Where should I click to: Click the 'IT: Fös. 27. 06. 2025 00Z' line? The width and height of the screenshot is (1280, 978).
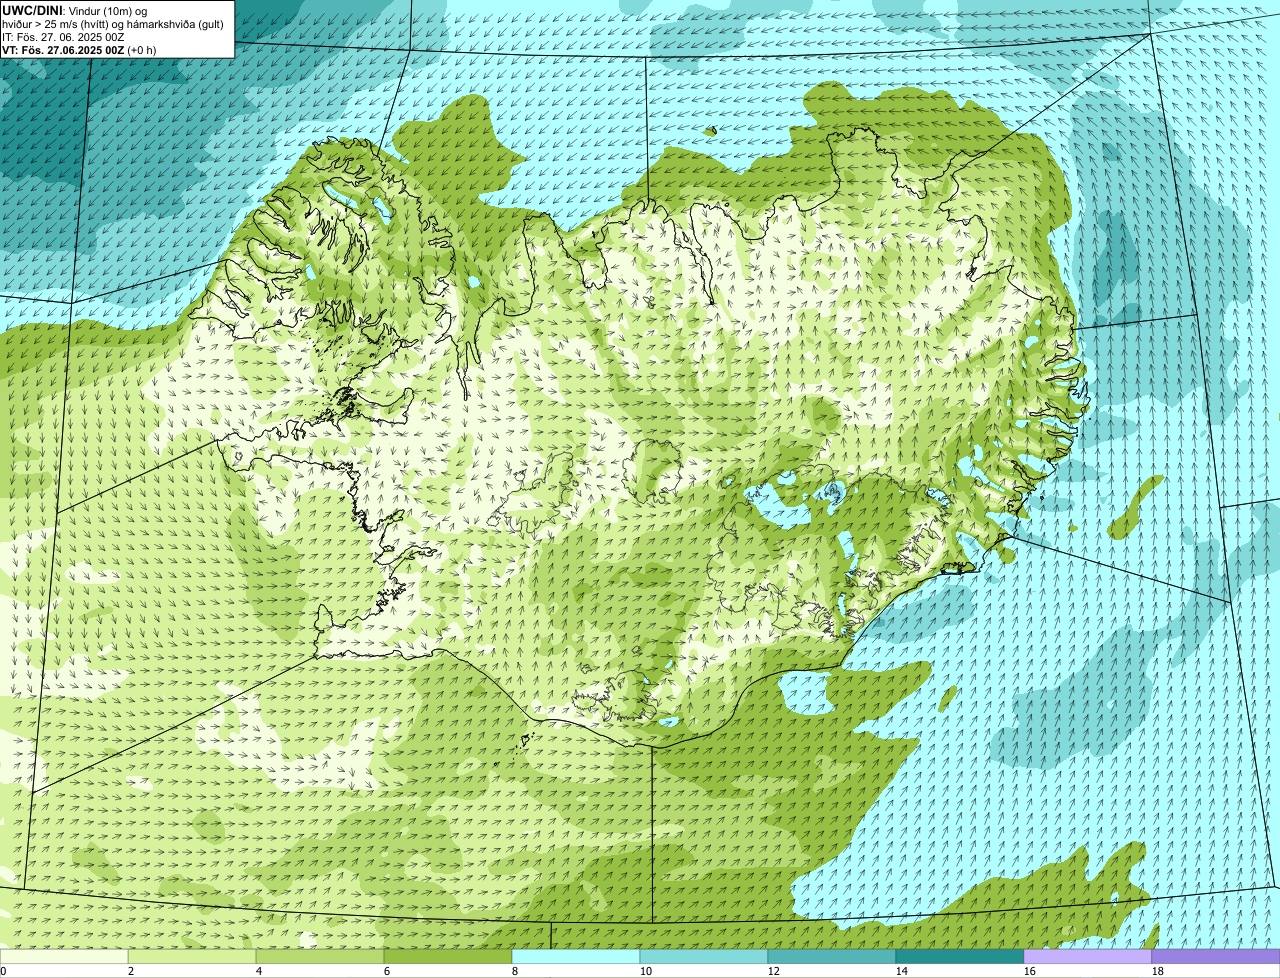click(64, 37)
